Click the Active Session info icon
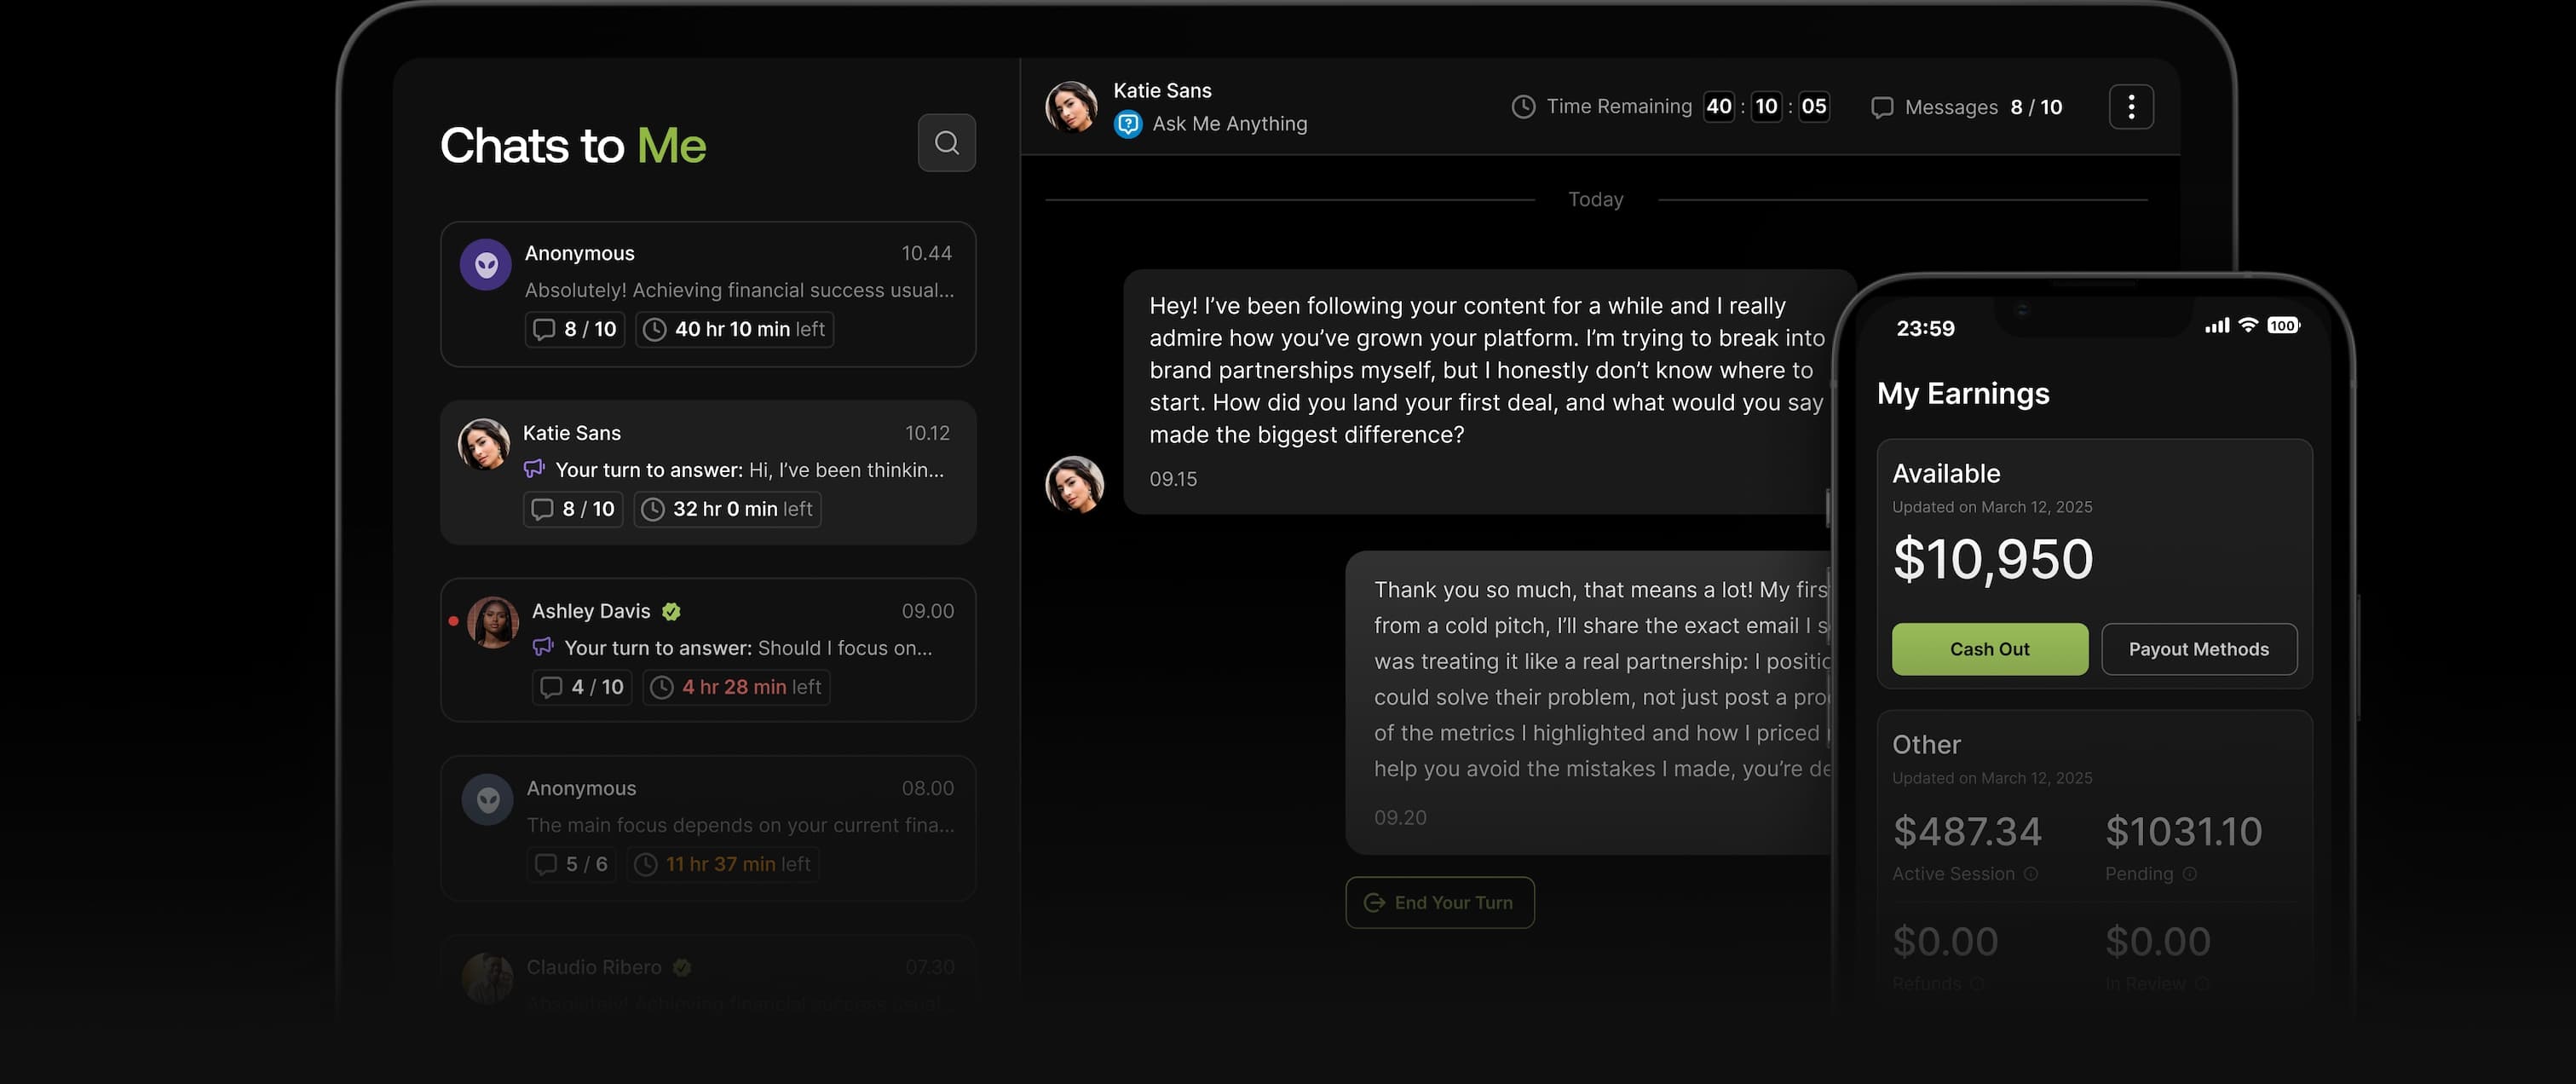 click(x=2030, y=873)
